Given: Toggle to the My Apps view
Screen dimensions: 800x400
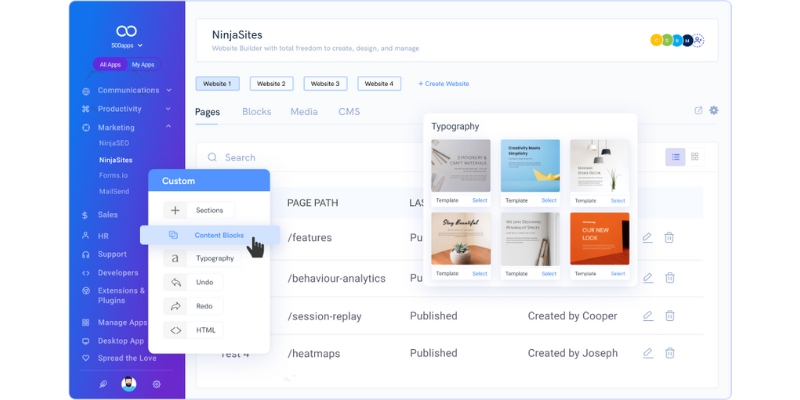Looking at the screenshot, I should [143, 64].
